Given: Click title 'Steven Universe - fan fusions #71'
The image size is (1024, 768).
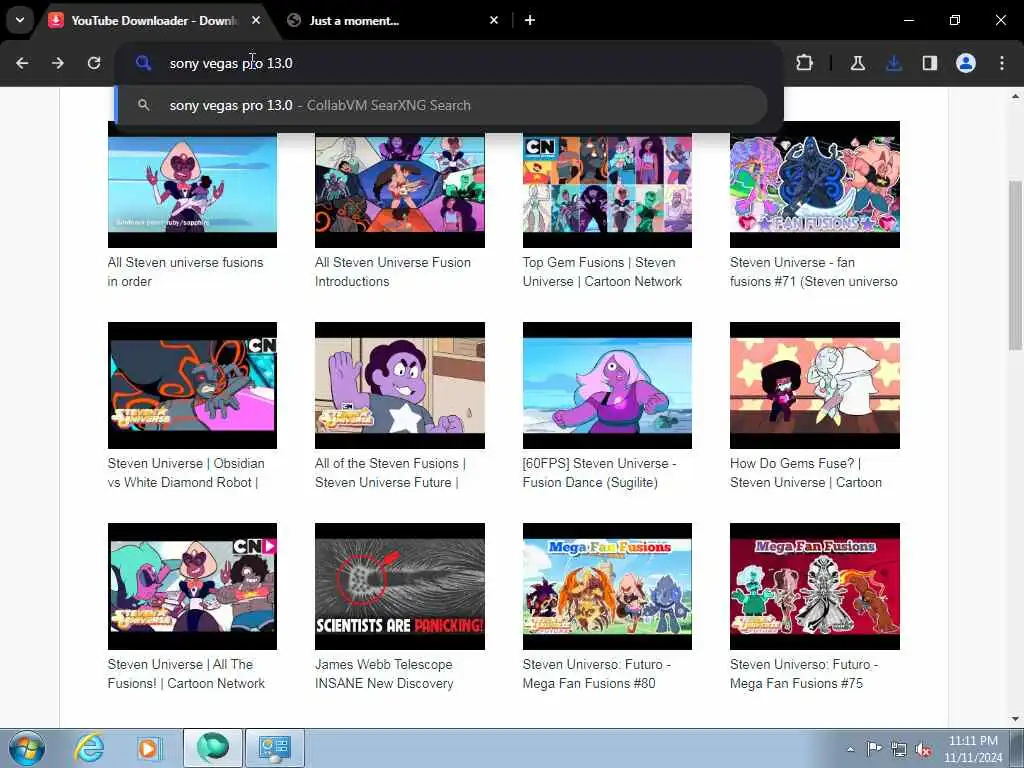Looking at the screenshot, I should point(814,272).
